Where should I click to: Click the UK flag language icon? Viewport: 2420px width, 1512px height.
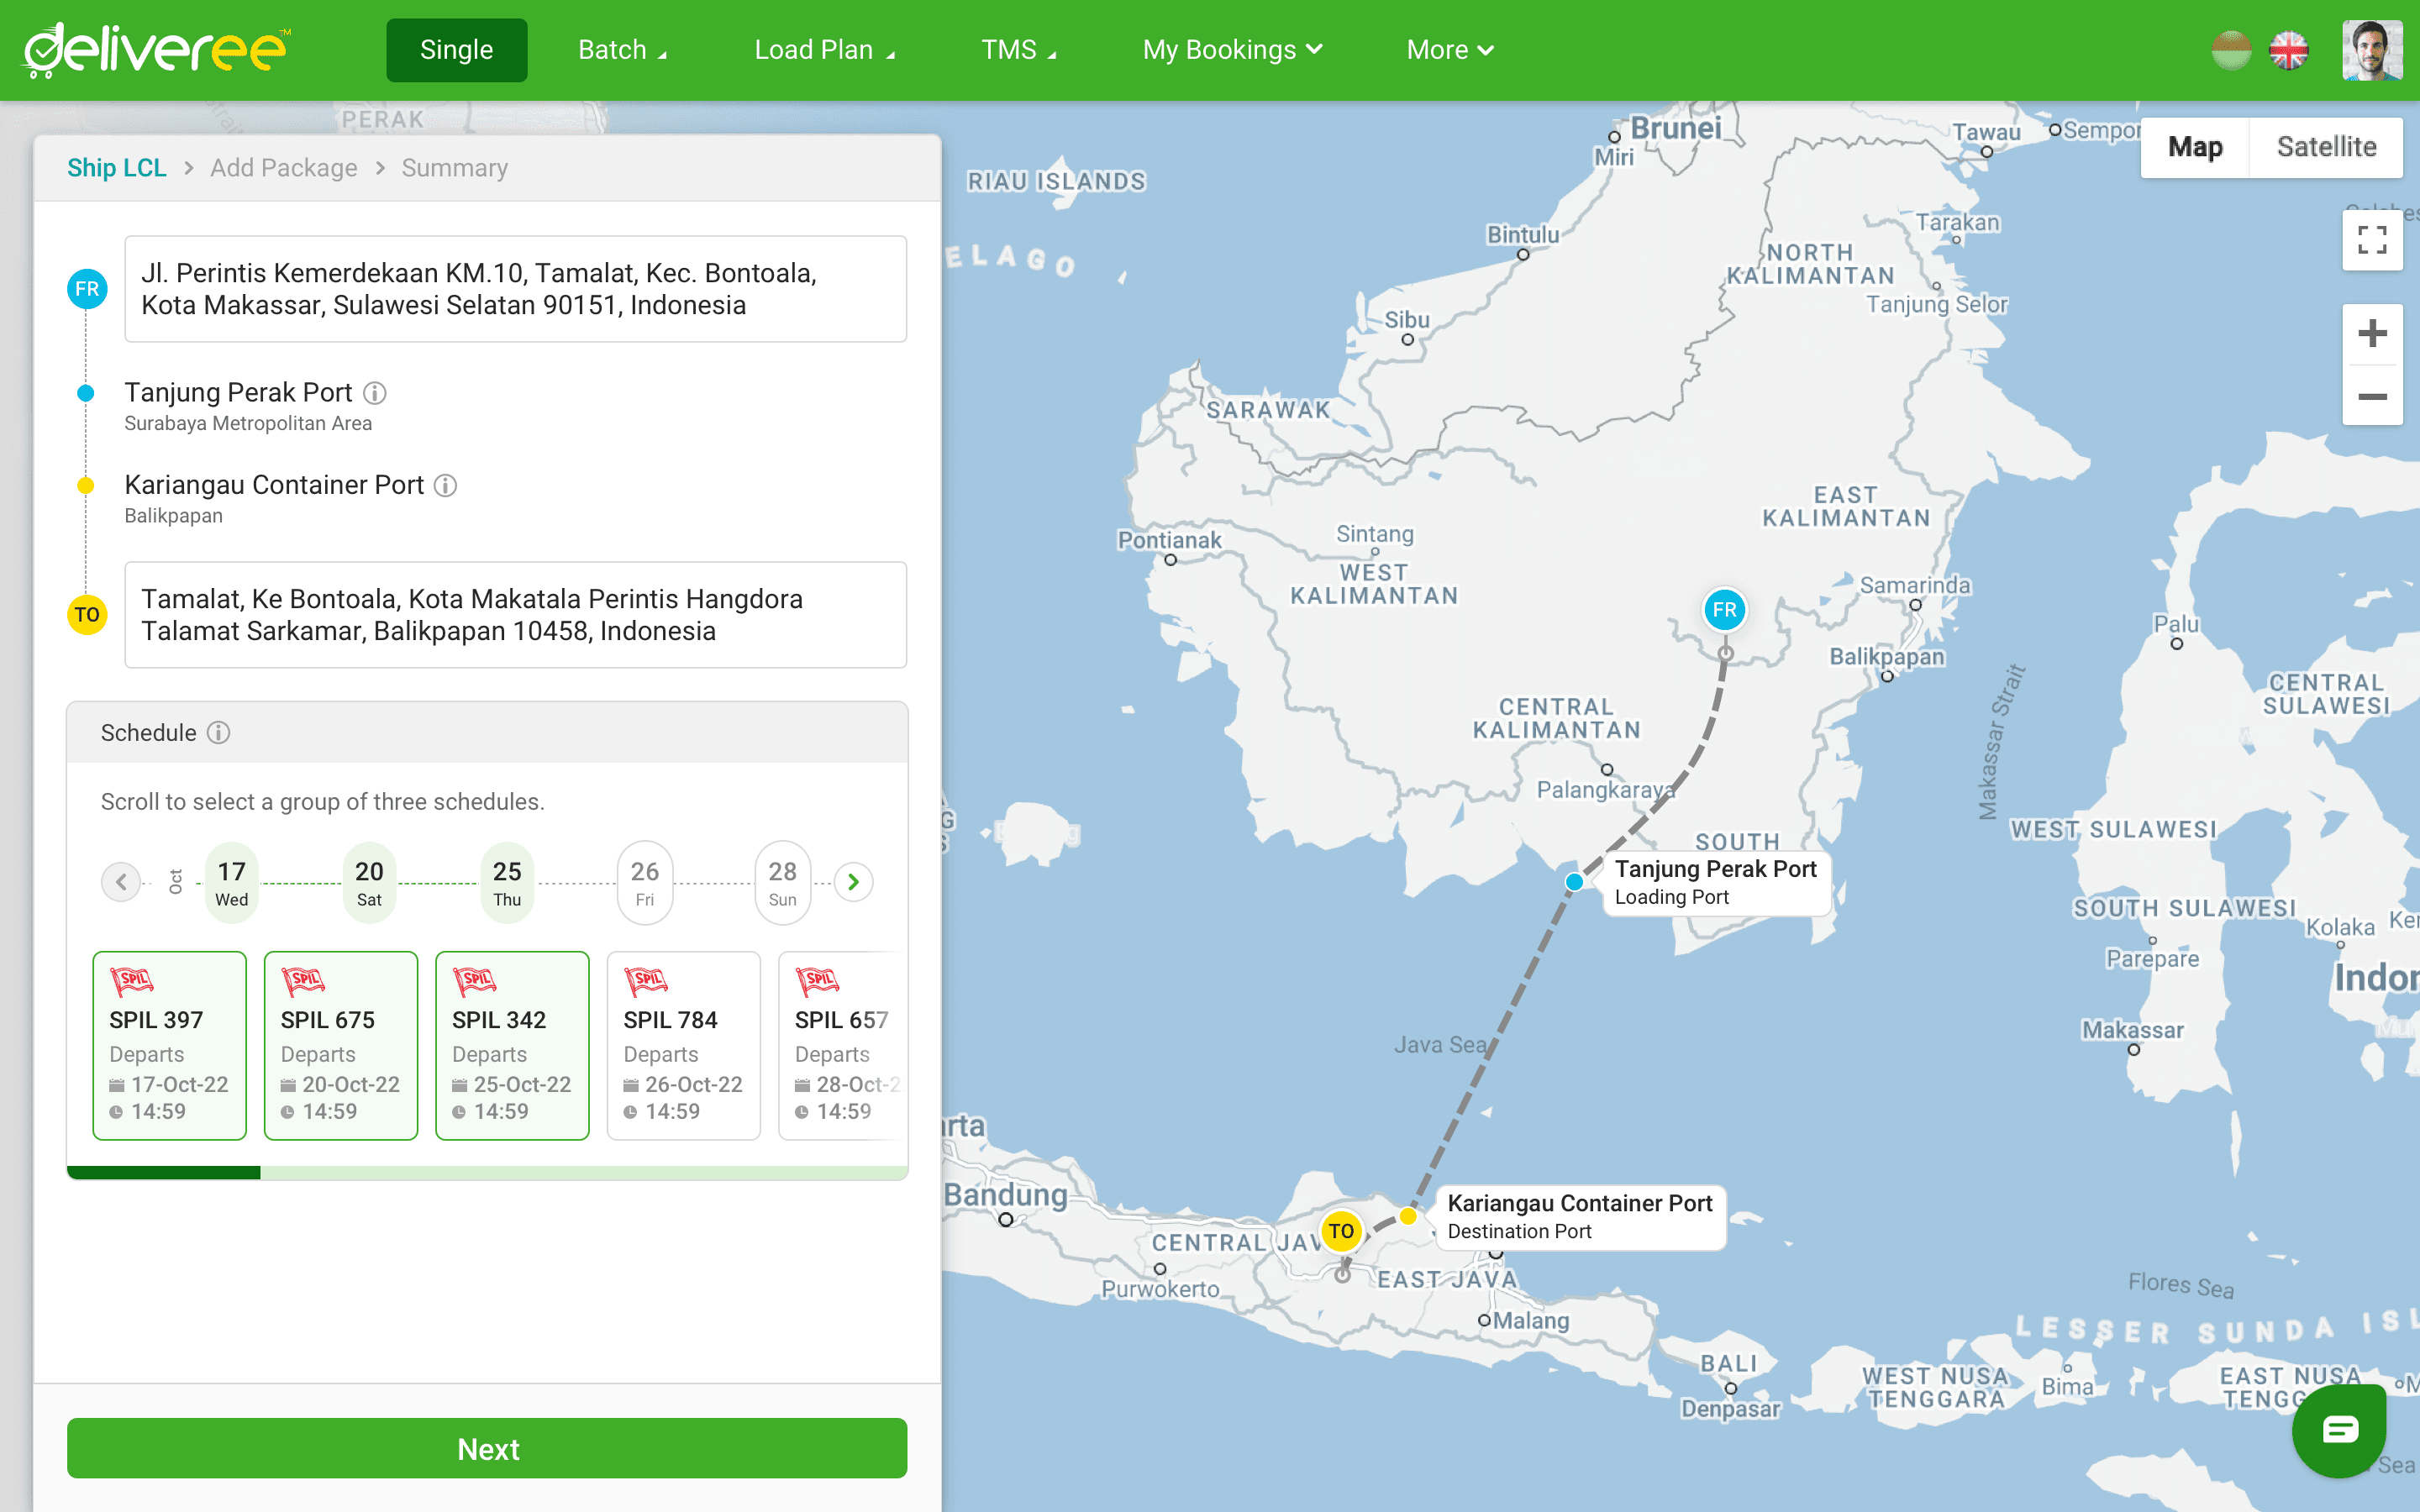tap(2288, 50)
